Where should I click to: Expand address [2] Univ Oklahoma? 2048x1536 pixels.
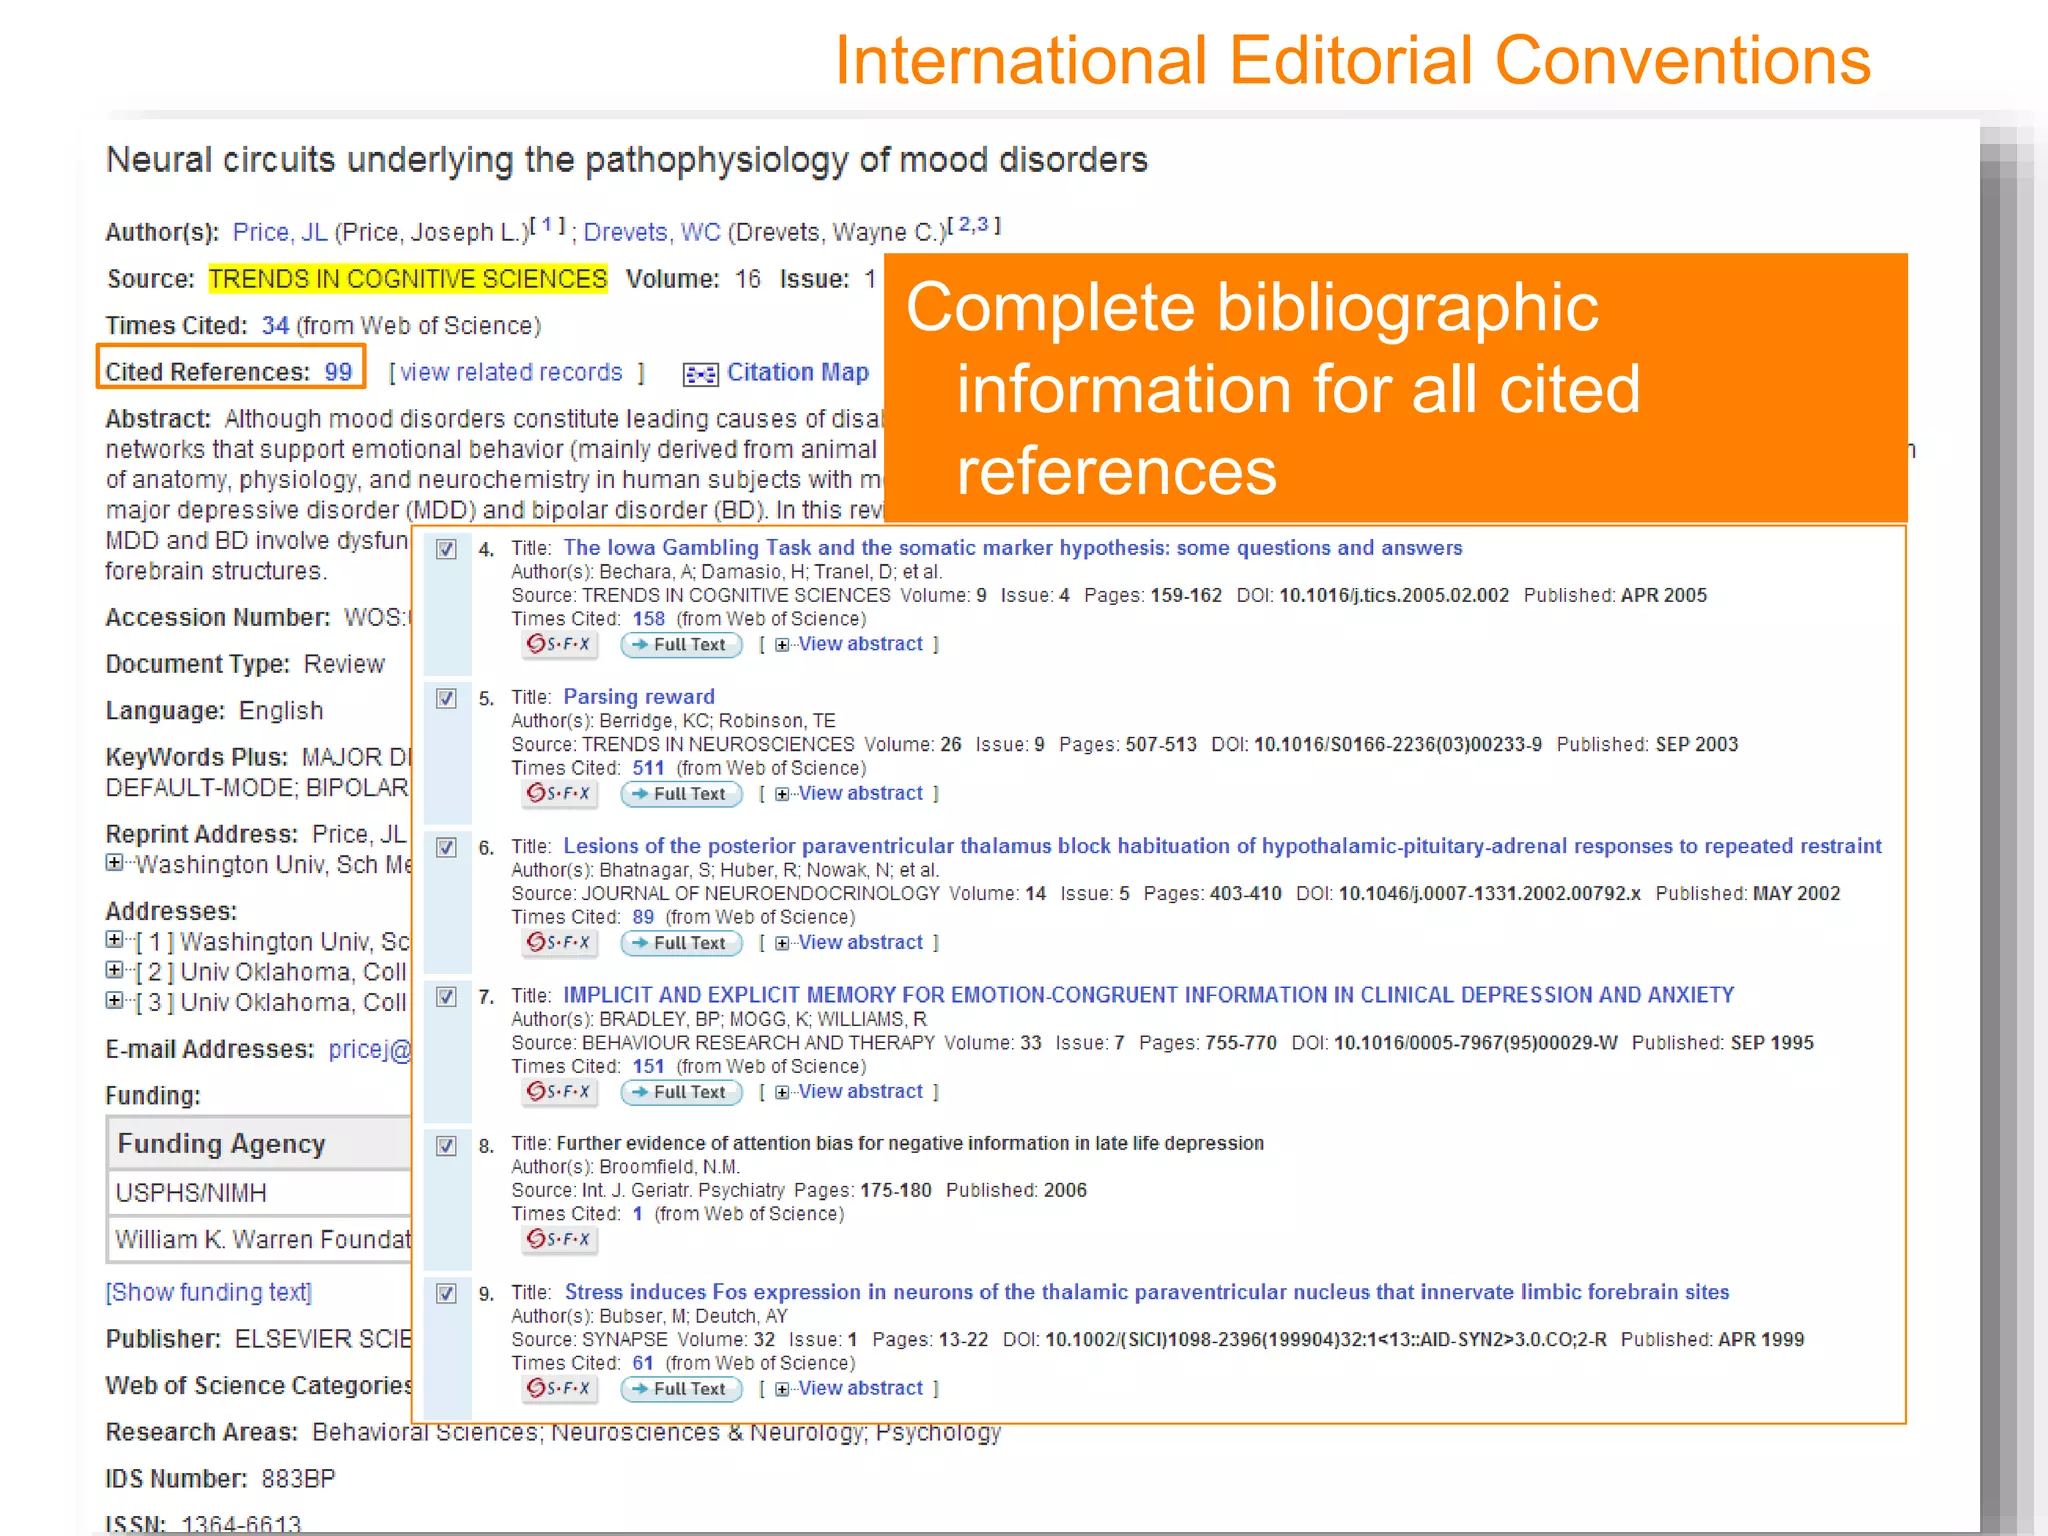115,970
